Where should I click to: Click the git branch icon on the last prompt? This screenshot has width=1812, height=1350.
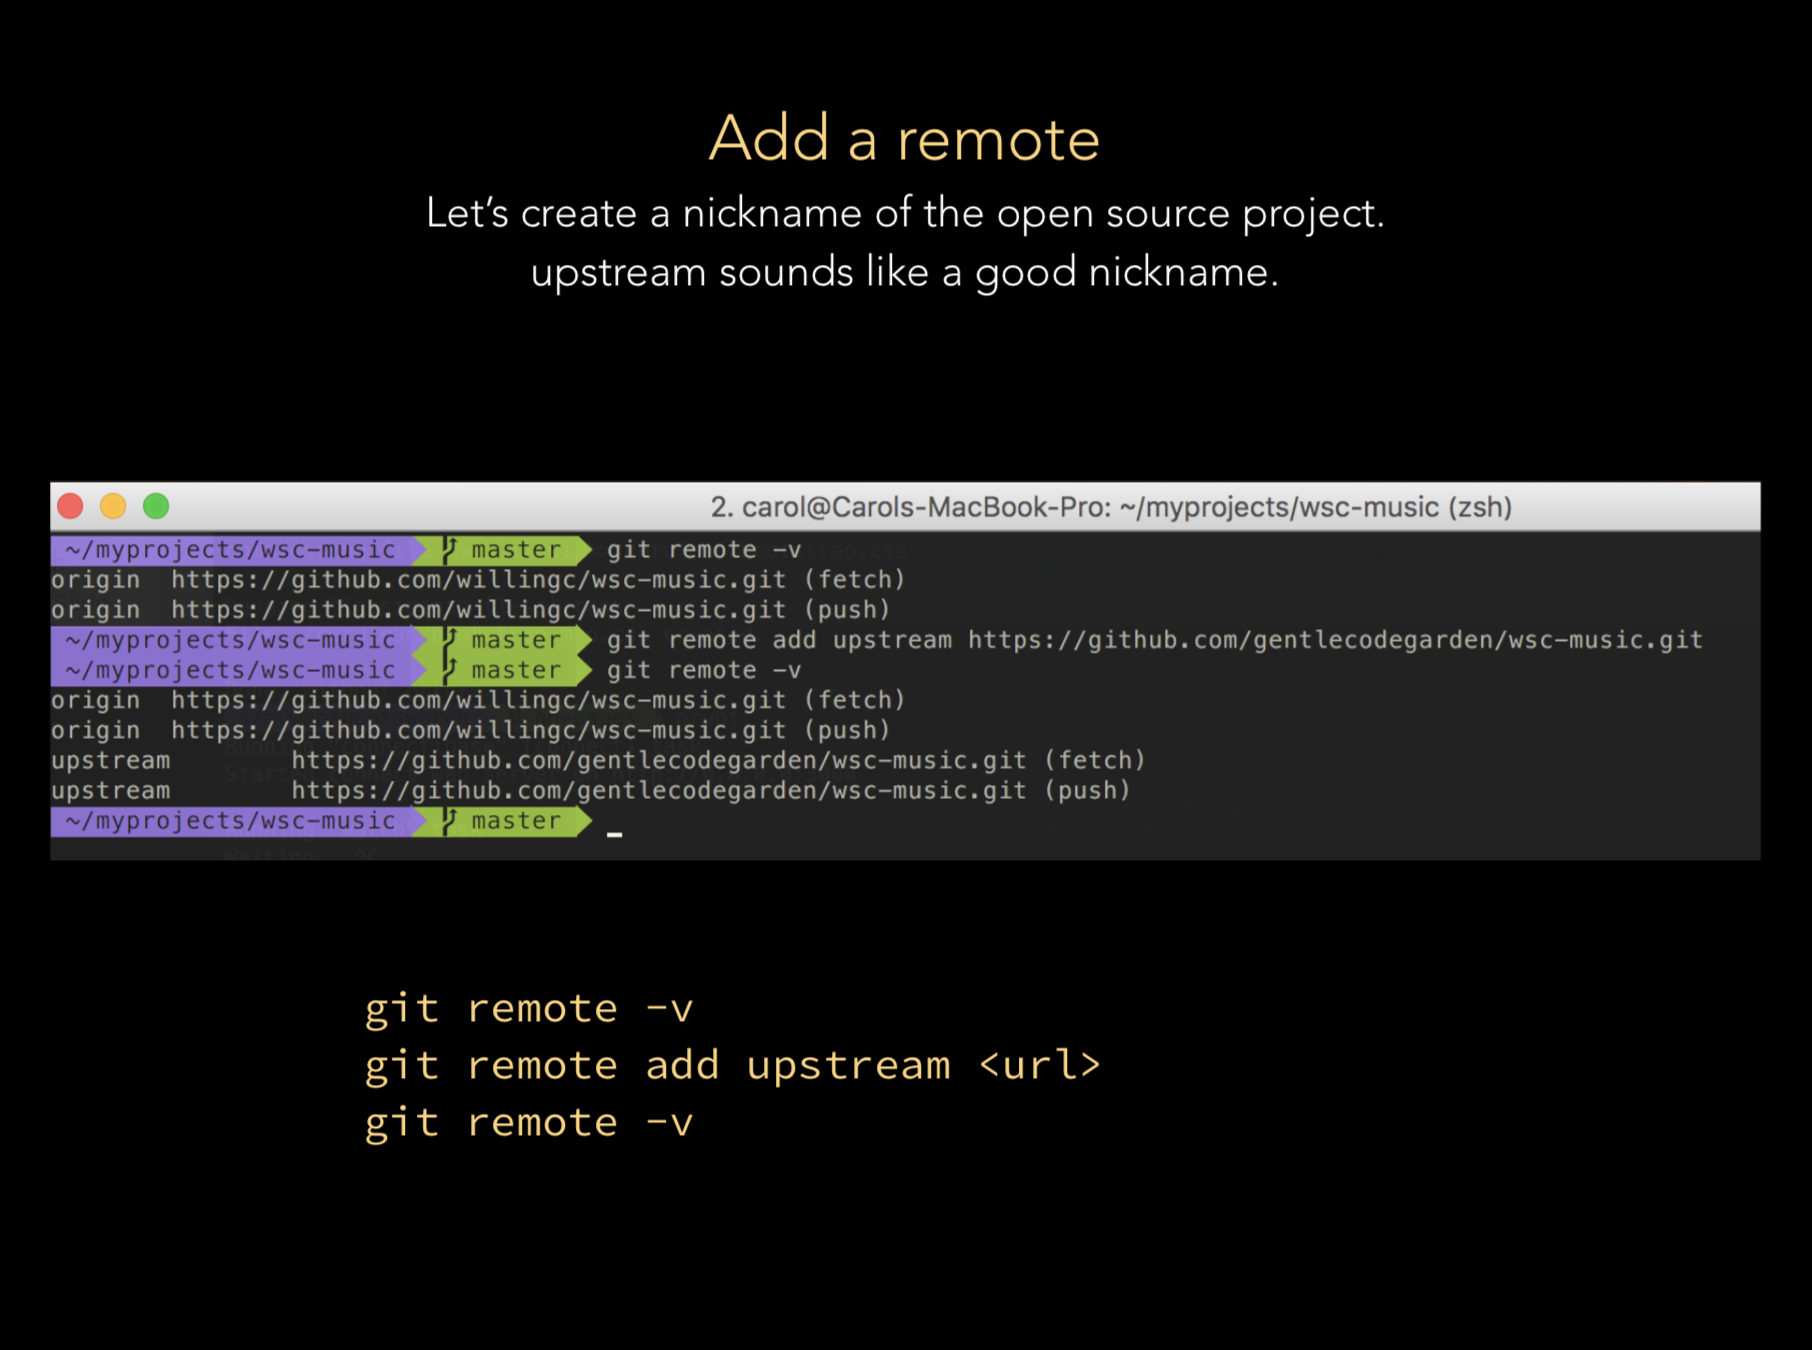point(450,821)
